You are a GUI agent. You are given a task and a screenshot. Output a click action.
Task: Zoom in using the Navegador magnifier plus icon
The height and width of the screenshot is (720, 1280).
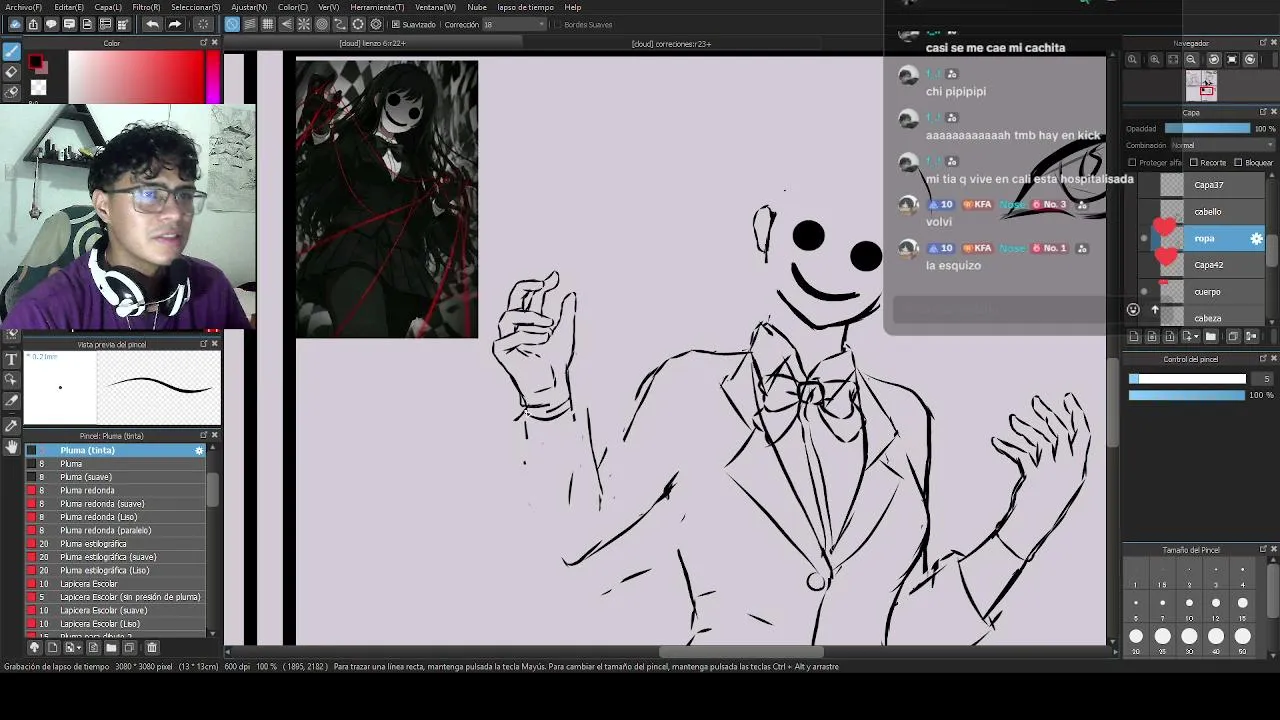pyautogui.click(x=1155, y=60)
